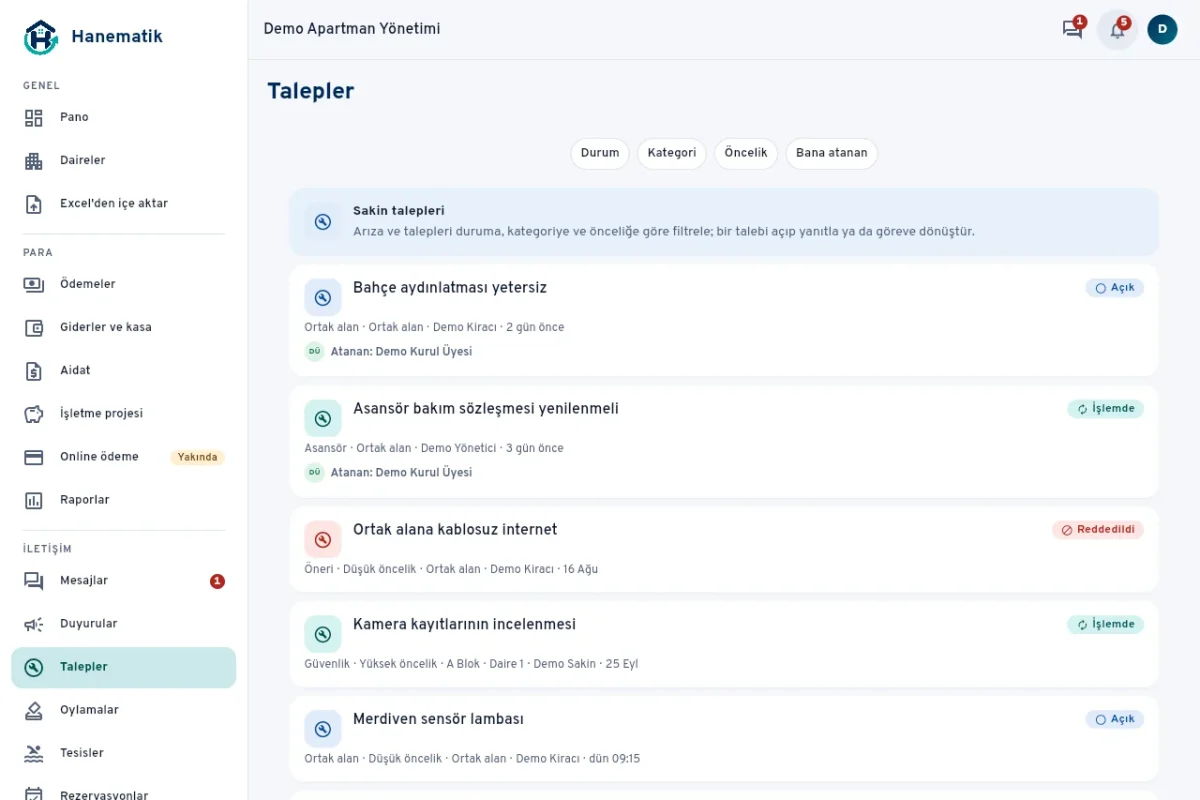The image size is (1200, 800).
Task: Open Rezervasyonlar in the sidebar
Action: pos(124,795)
